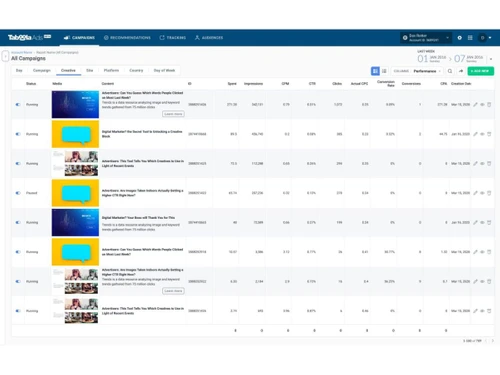This screenshot has width=500, height=375.
Task: Toggle the Running 'Images Taken Indoors' creative
Action: click(18, 281)
